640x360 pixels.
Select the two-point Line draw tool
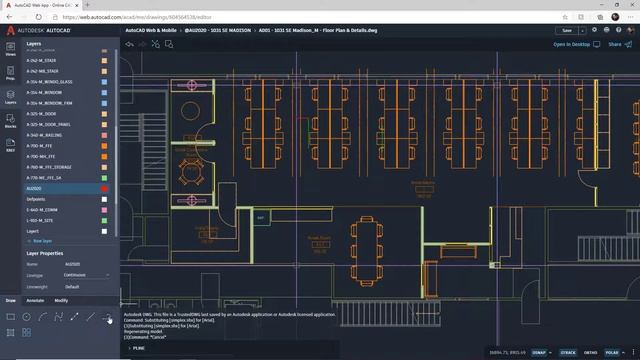click(x=75, y=317)
